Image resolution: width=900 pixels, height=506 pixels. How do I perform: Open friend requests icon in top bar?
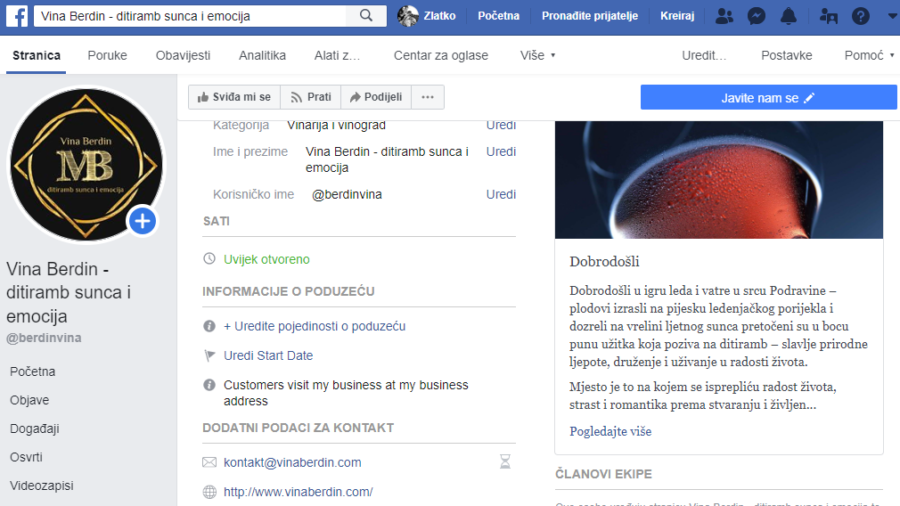(x=725, y=16)
